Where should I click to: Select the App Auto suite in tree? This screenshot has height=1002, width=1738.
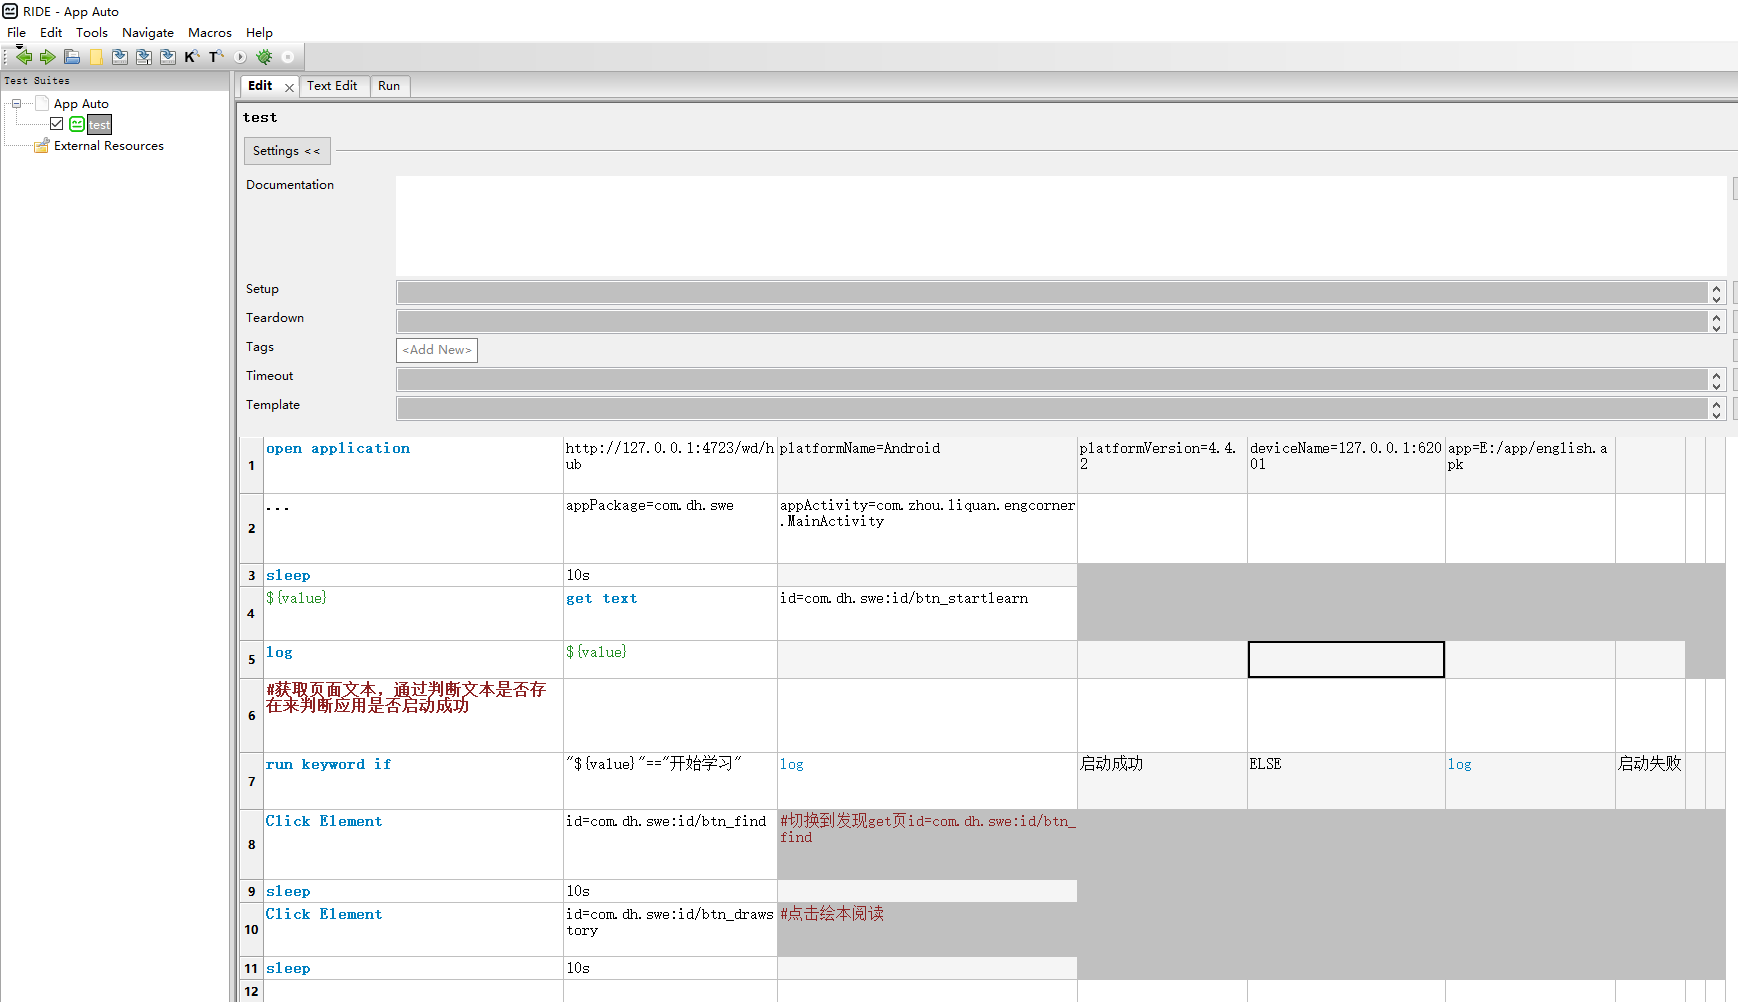click(81, 104)
